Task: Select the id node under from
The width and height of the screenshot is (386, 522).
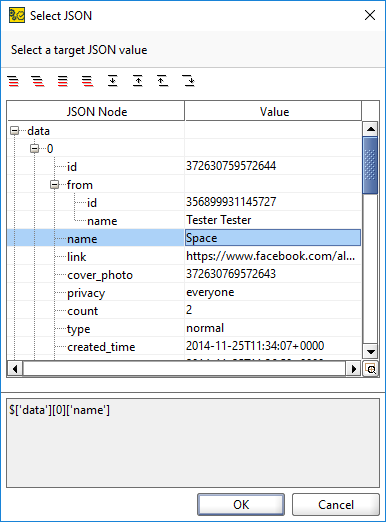Action: point(92,203)
